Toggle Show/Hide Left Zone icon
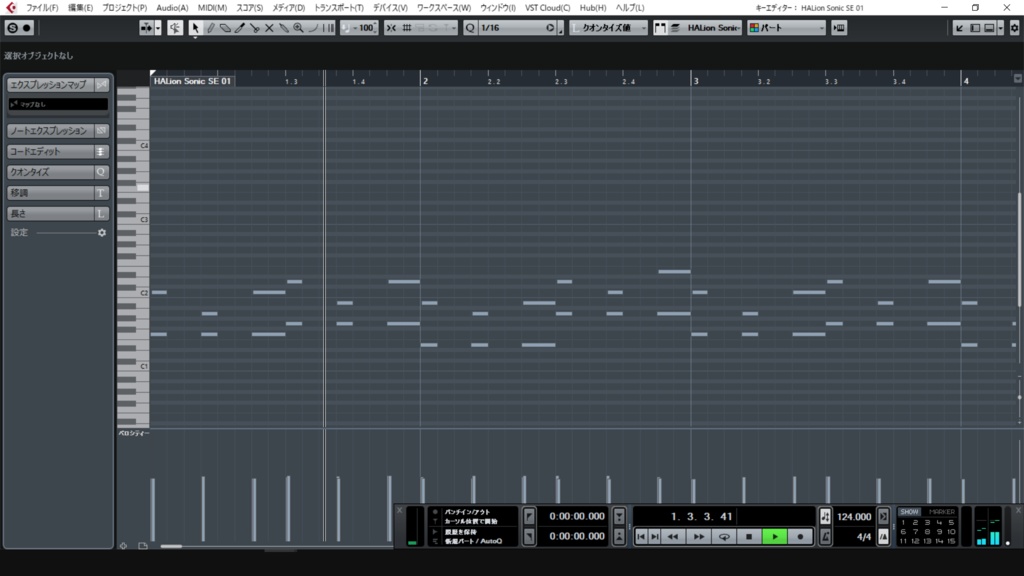 975,28
